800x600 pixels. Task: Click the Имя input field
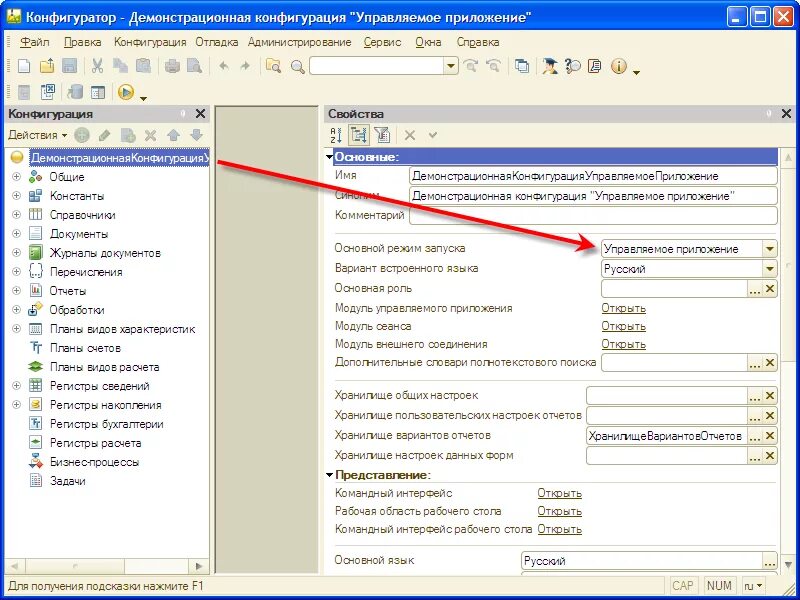(x=593, y=176)
